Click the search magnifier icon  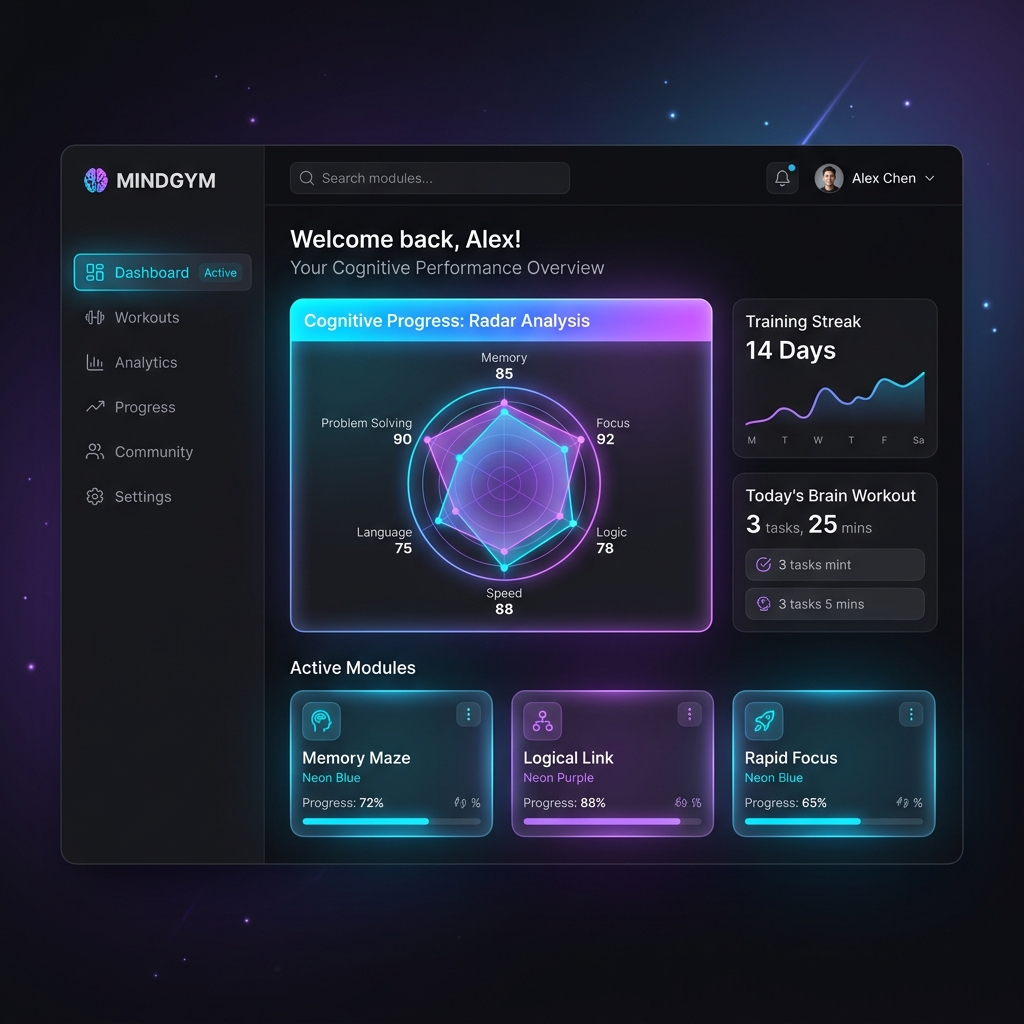click(x=306, y=178)
